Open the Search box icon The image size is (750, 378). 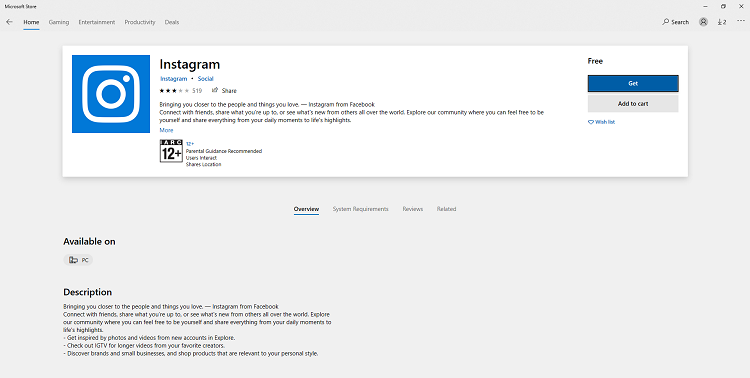(675, 22)
